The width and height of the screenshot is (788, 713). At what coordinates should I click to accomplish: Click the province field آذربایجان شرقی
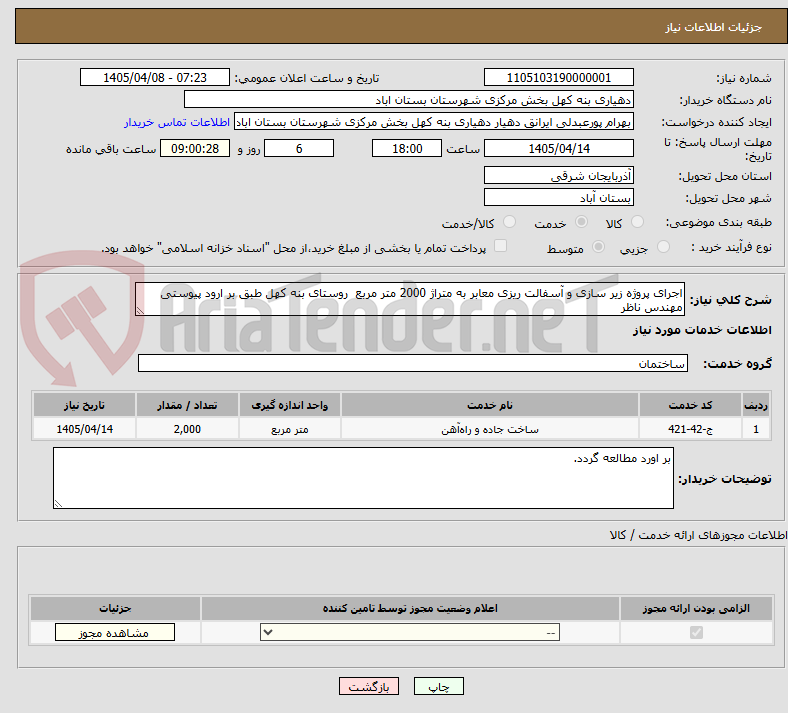(x=558, y=175)
